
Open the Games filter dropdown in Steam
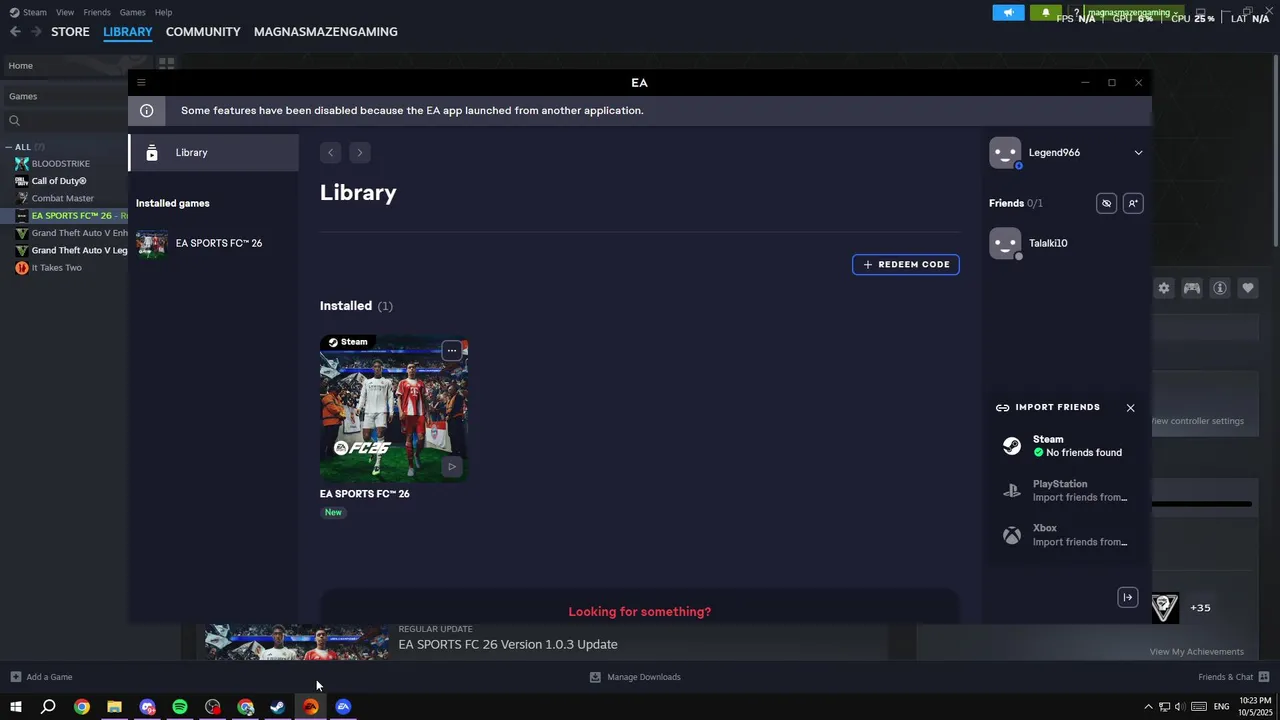66,97
